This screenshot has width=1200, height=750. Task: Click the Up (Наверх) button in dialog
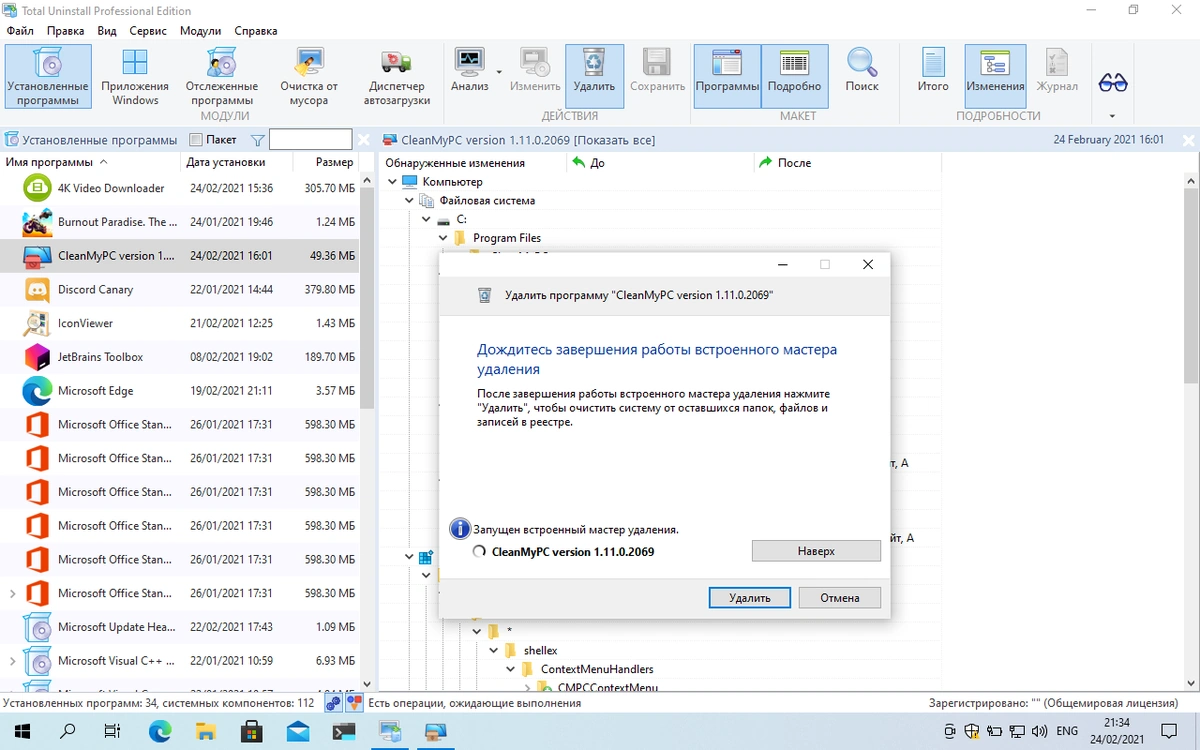pos(816,551)
